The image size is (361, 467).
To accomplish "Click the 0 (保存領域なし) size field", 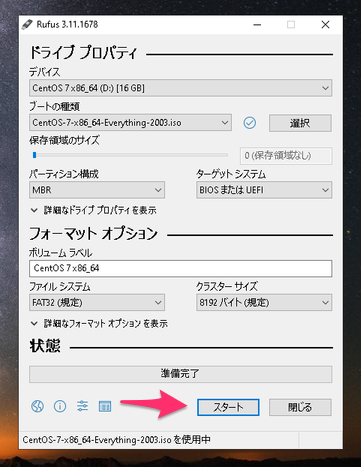I will tap(286, 156).
